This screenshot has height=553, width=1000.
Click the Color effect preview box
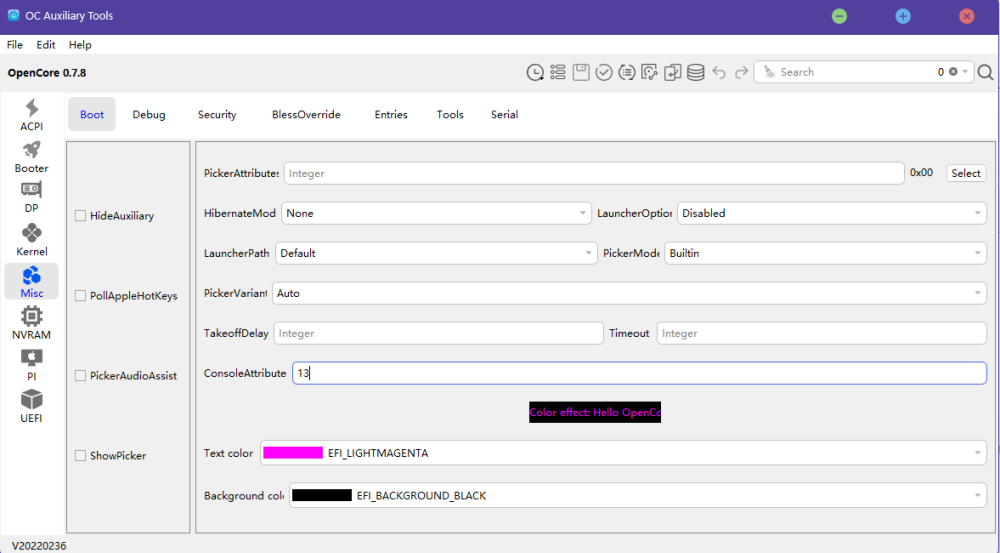tap(595, 412)
